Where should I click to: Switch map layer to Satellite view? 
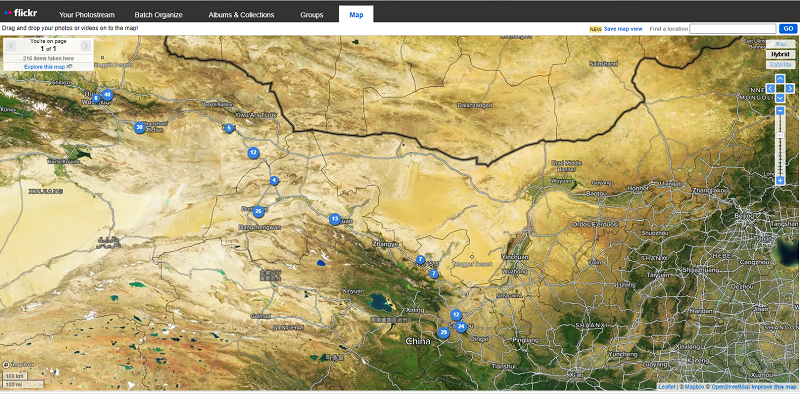[x=781, y=65]
